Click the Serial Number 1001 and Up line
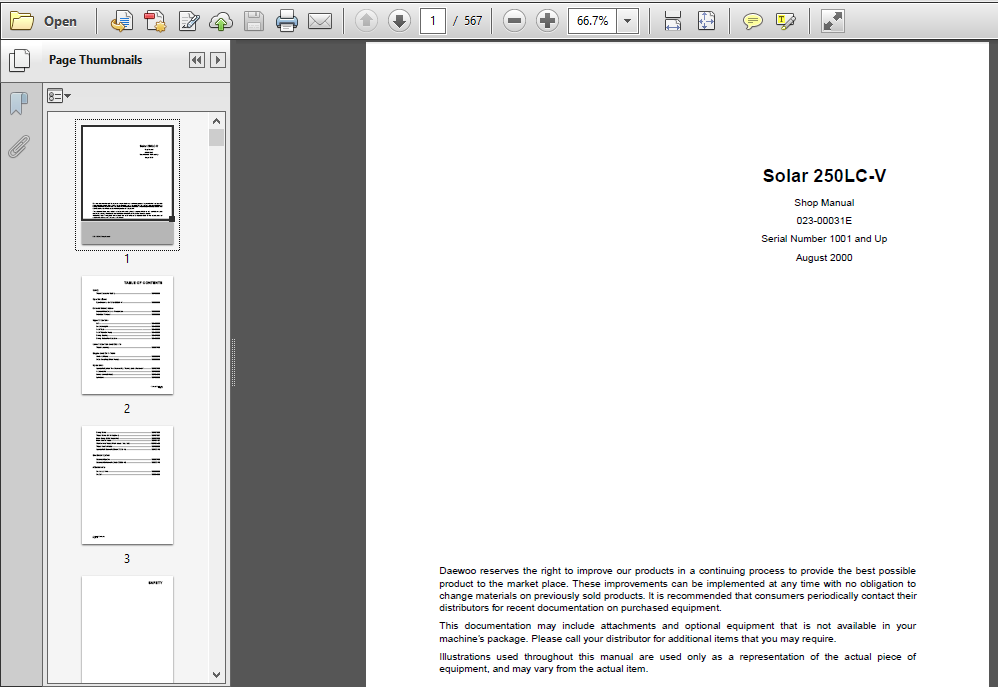This screenshot has width=998, height=687. point(824,239)
